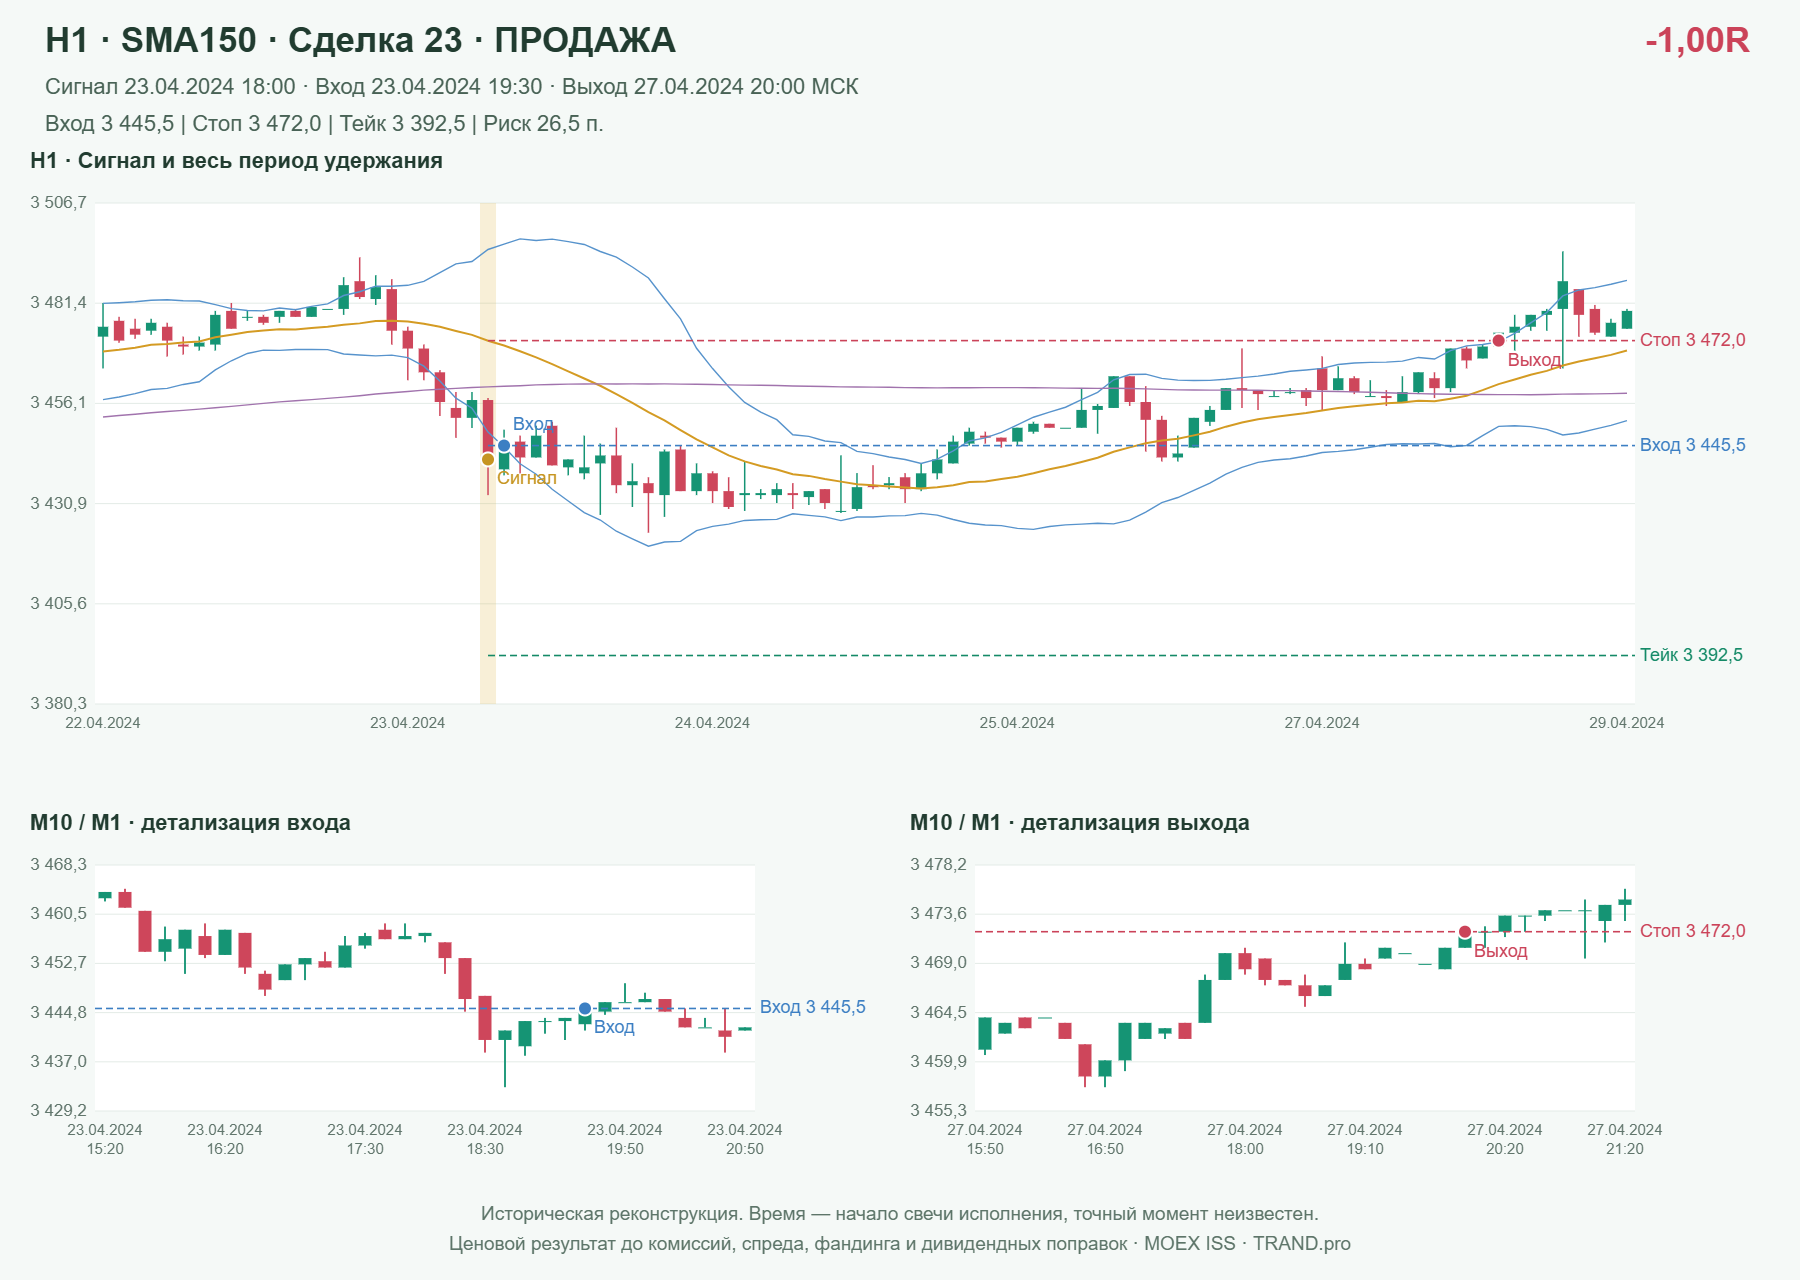Select the 'Риск 26,5 п.' parameters line
Screen dimensions: 1800x1280
point(324,124)
